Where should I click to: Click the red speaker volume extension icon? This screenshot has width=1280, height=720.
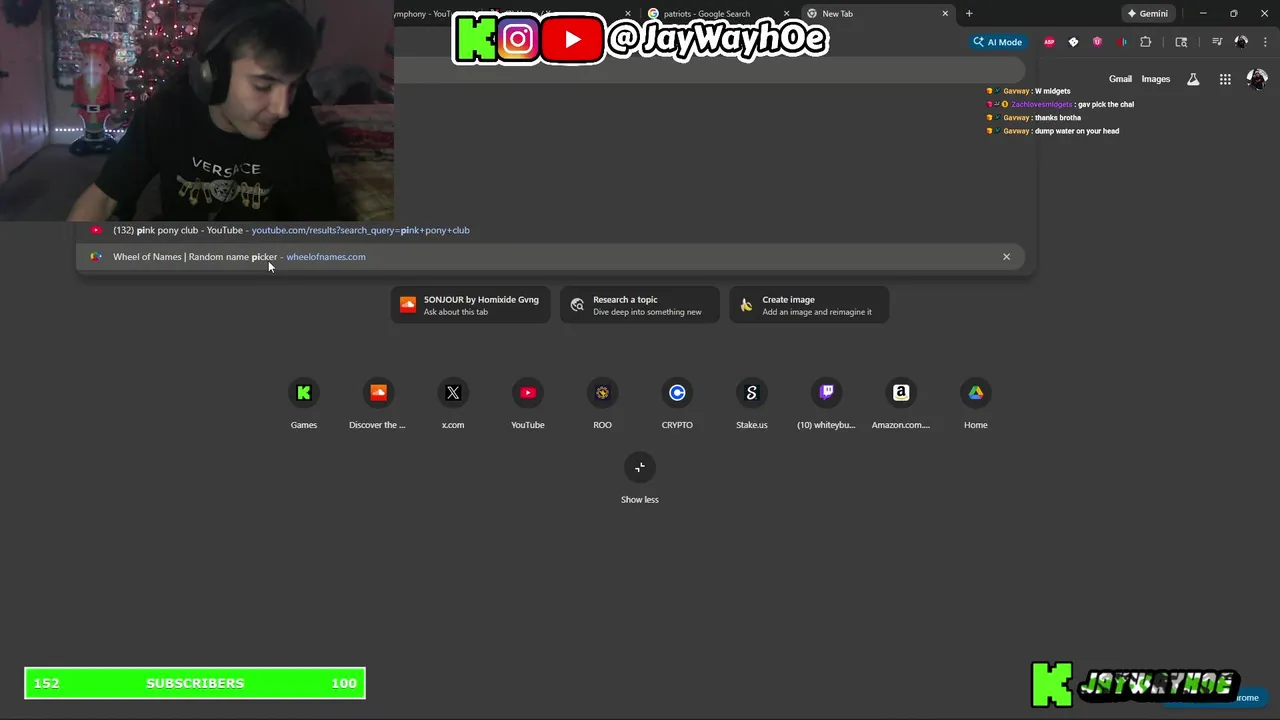(x=1121, y=42)
